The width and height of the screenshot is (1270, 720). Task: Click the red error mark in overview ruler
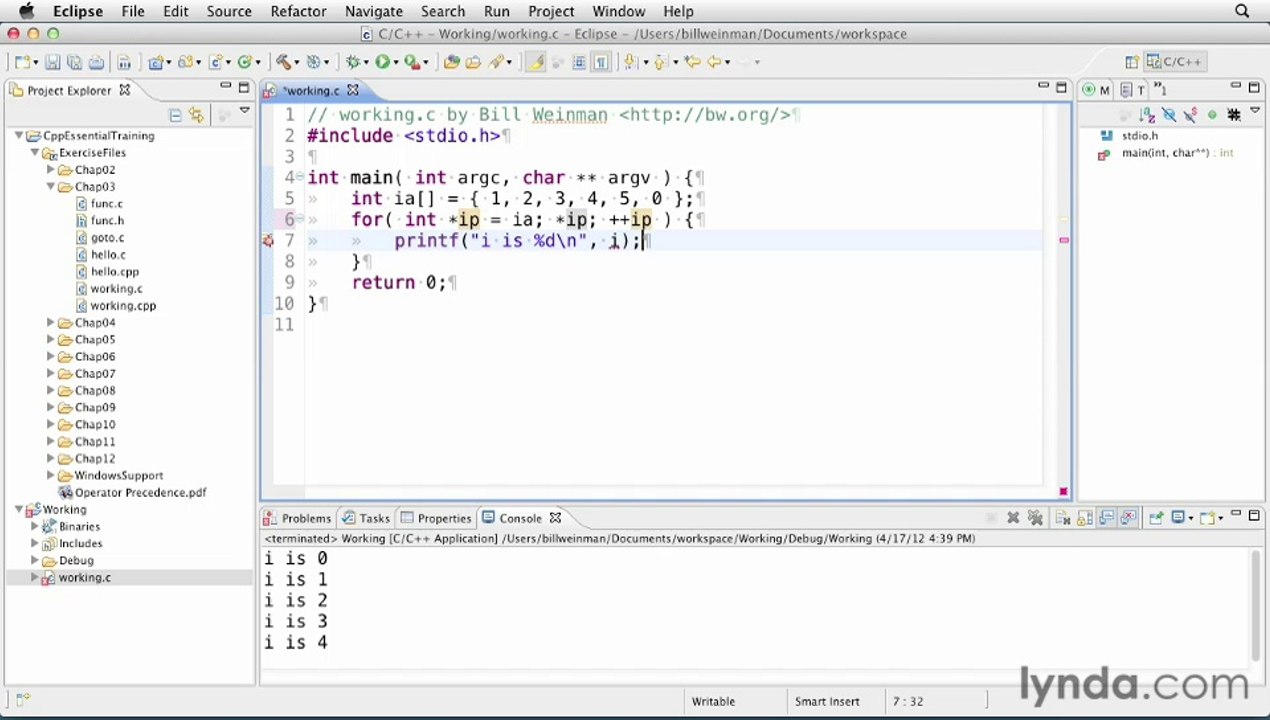pyautogui.click(x=1063, y=240)
